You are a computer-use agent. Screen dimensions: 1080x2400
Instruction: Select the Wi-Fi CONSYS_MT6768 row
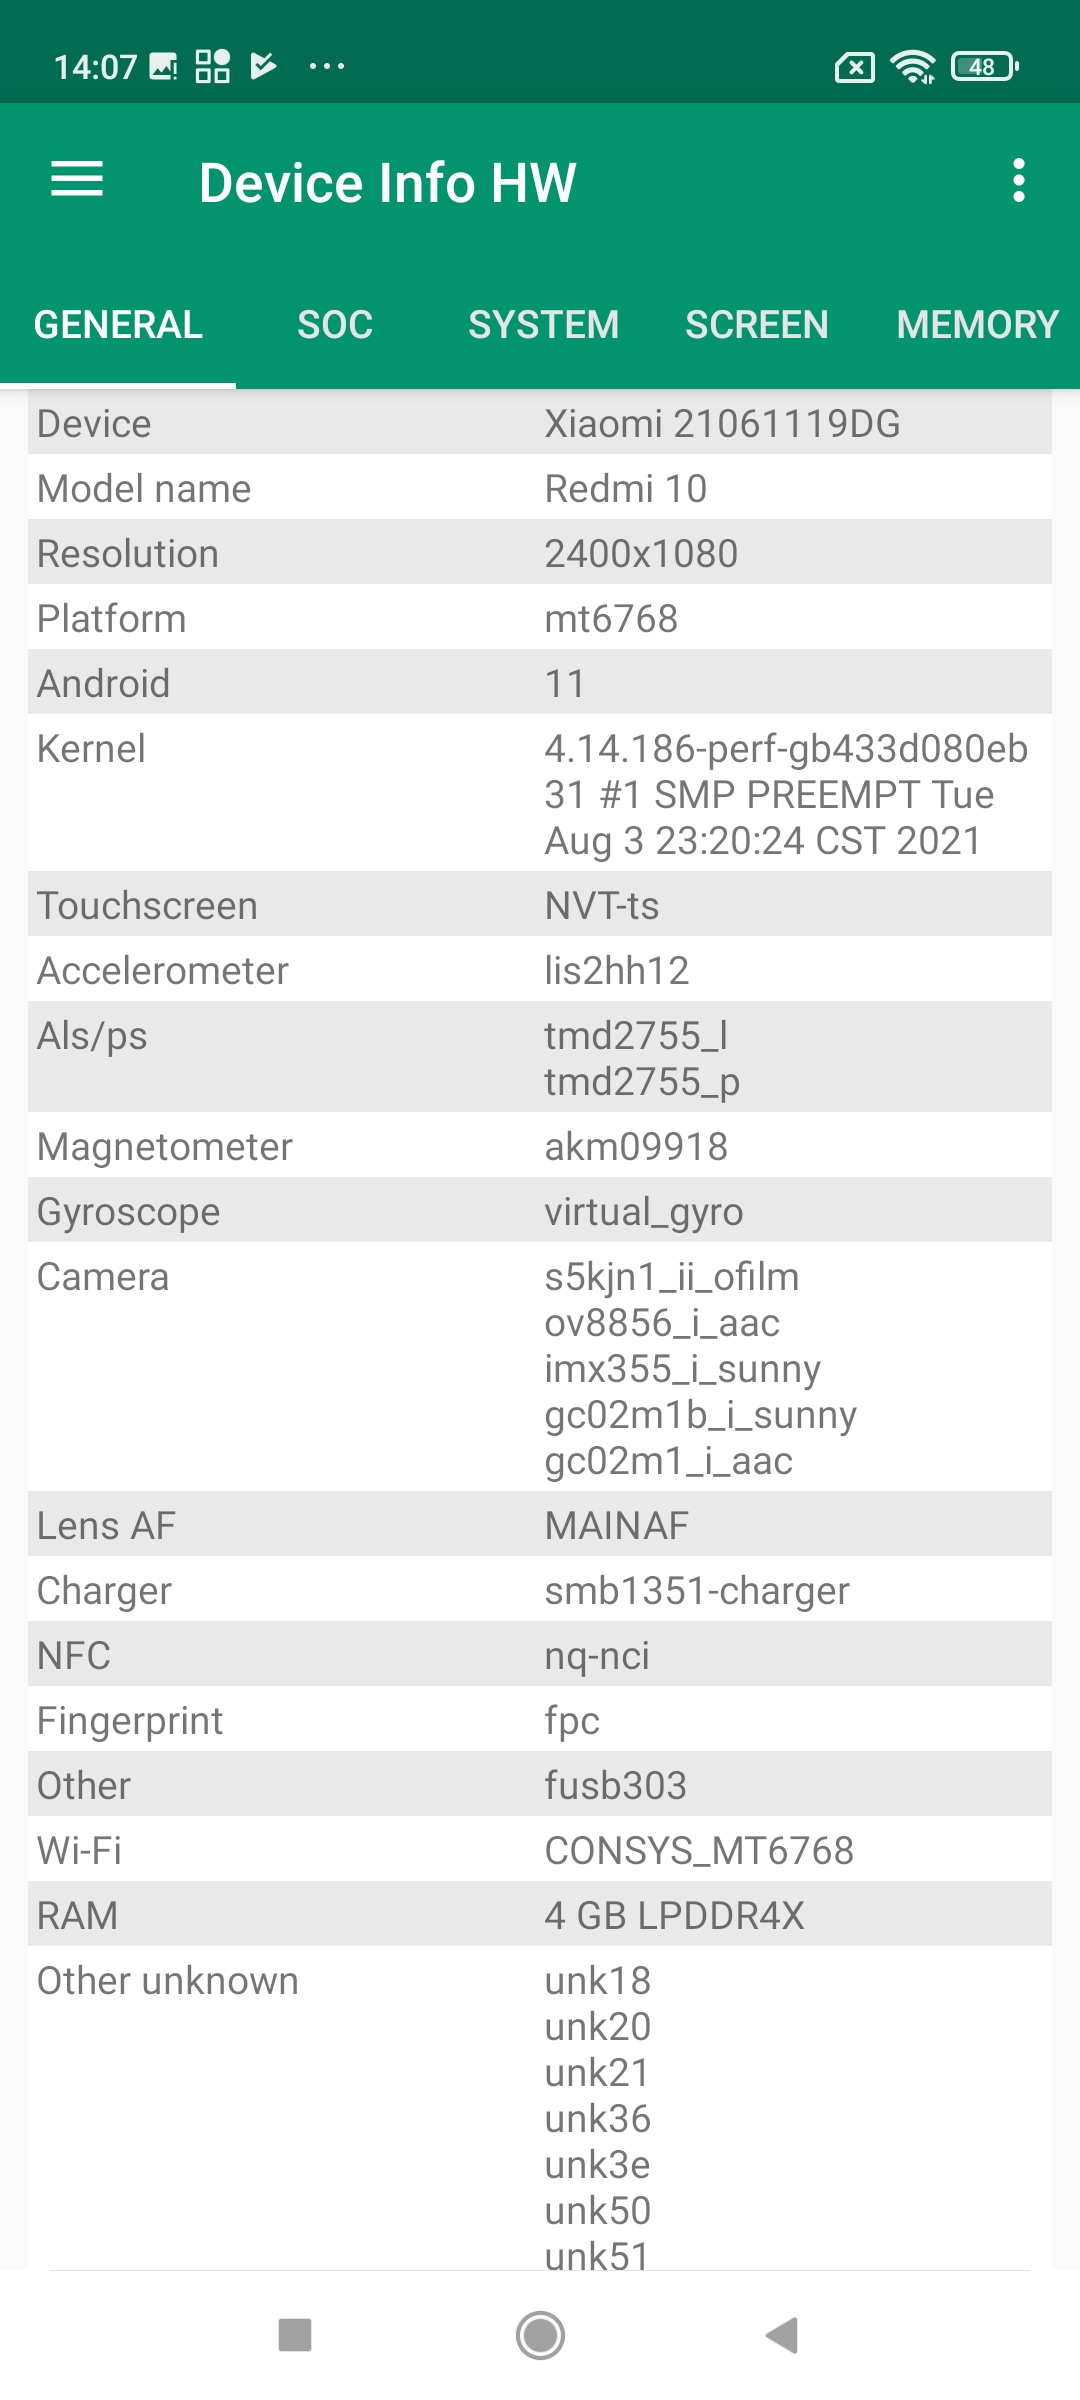tap(540, 1851)
